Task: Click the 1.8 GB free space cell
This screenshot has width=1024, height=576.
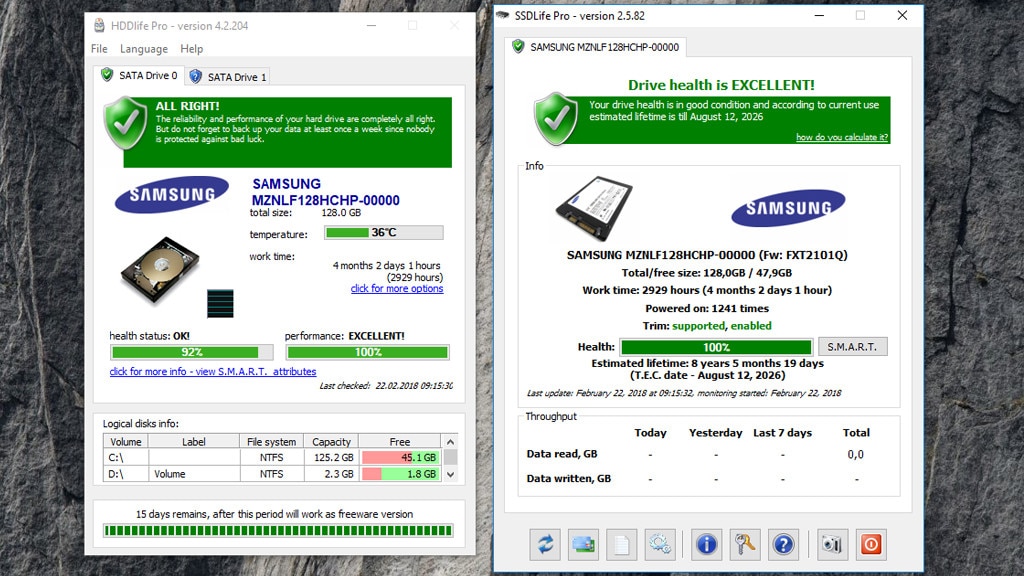Action: pyautogui.click(x=400, y=473)
